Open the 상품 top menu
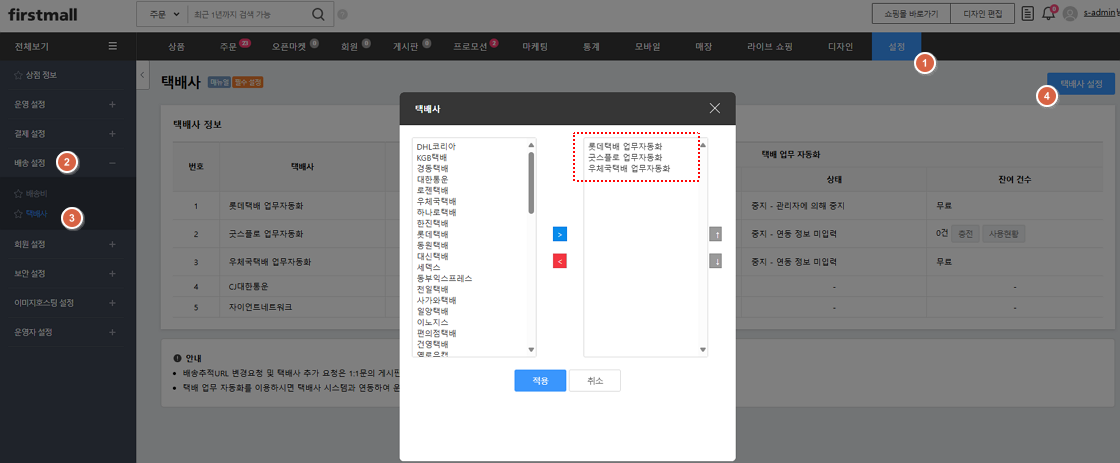Screen dimensions: 1120x463 point(176,46)
